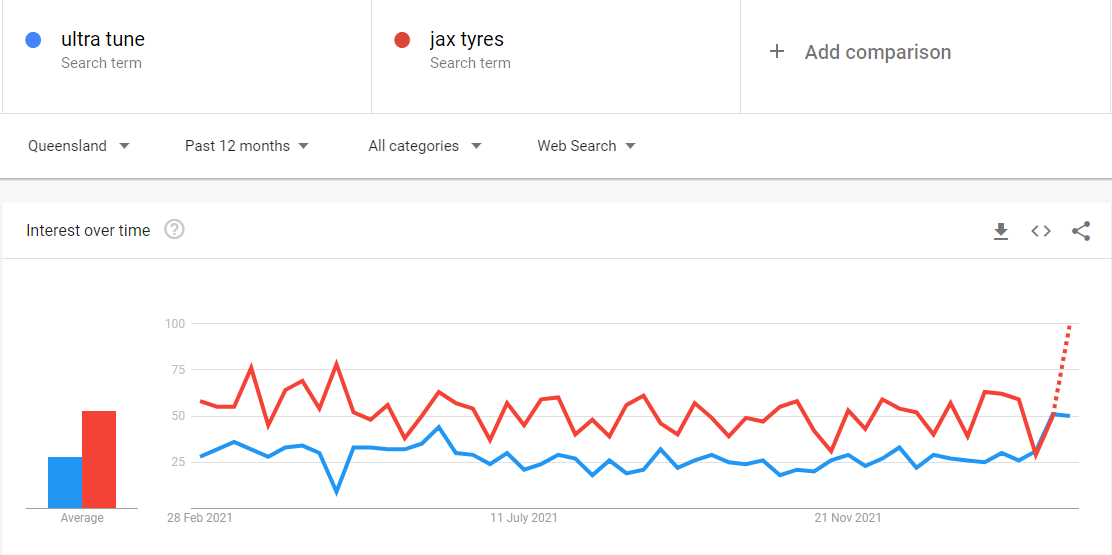Click the 21 Nov 2021 axis label
1112x555 pixels.
[848, 518]
